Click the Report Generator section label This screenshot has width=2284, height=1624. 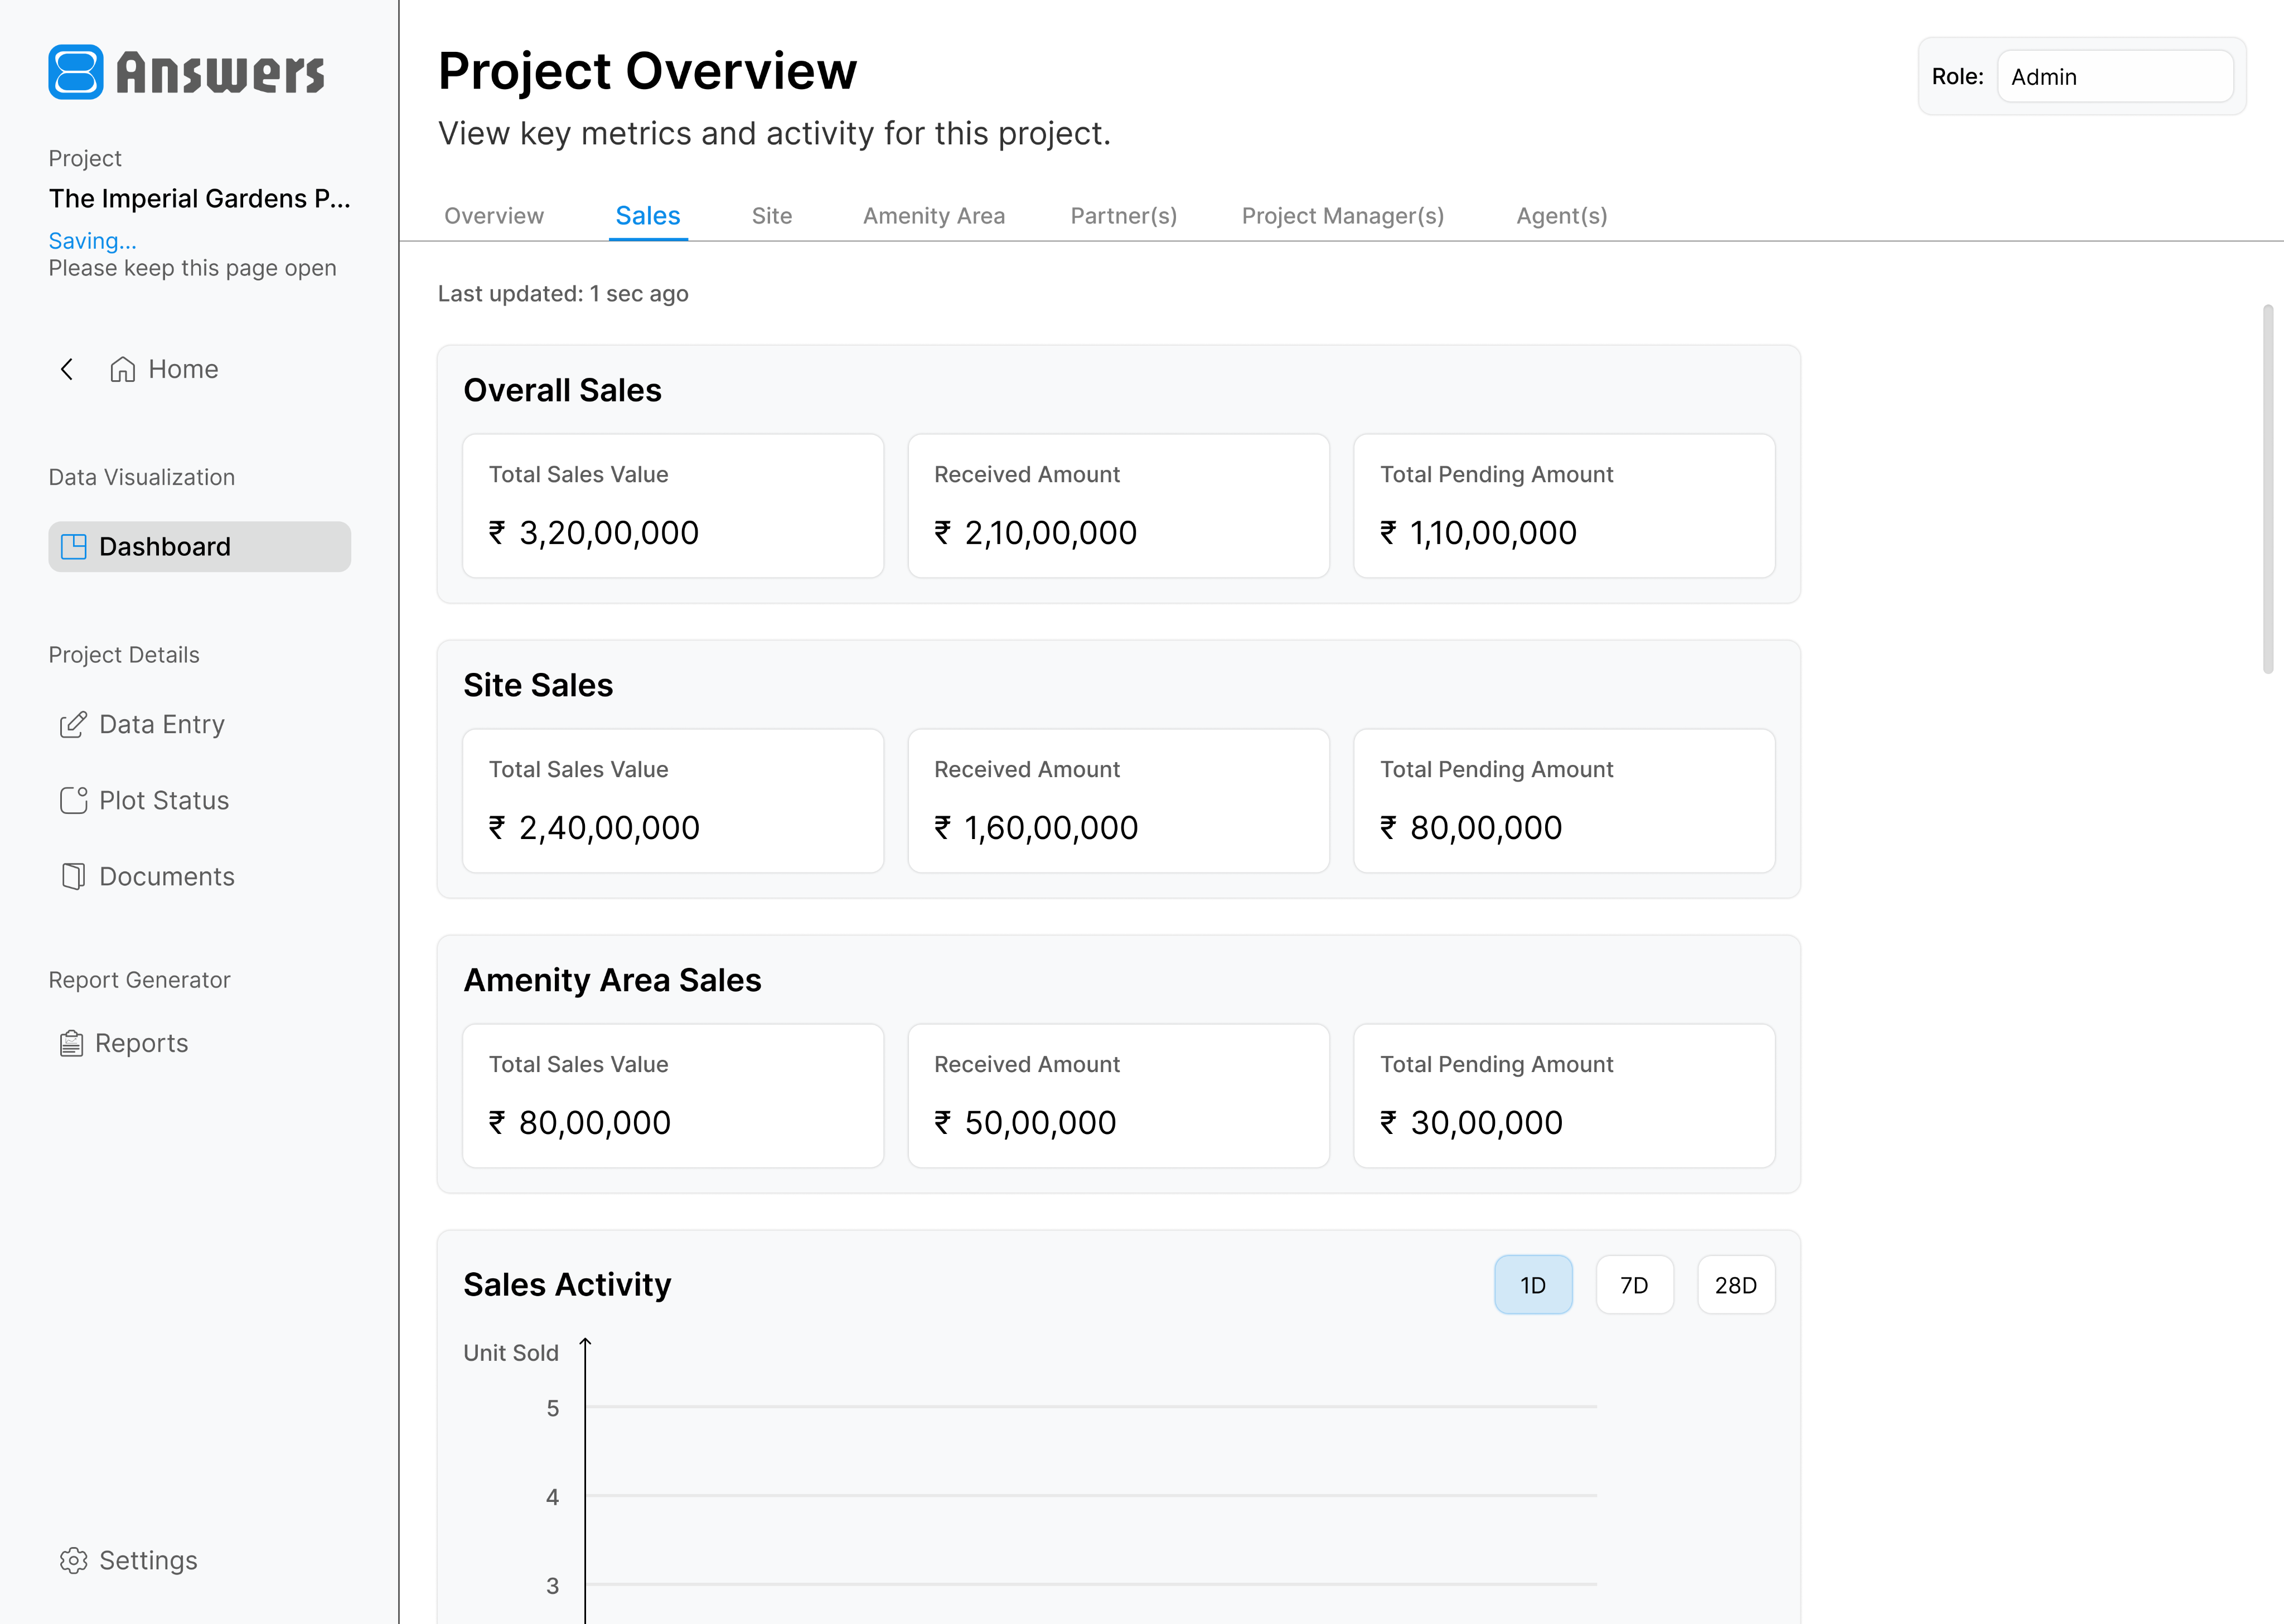pos(139,980)
